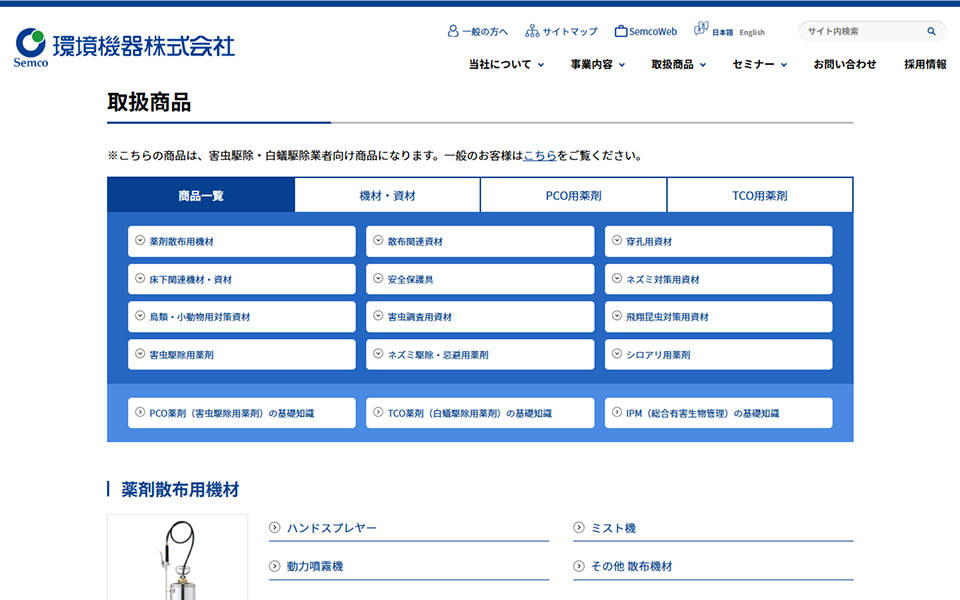The width and height of the screenshot is (960, 600).
Task: Click the こちら link for general customers
Action: [540, 155]
